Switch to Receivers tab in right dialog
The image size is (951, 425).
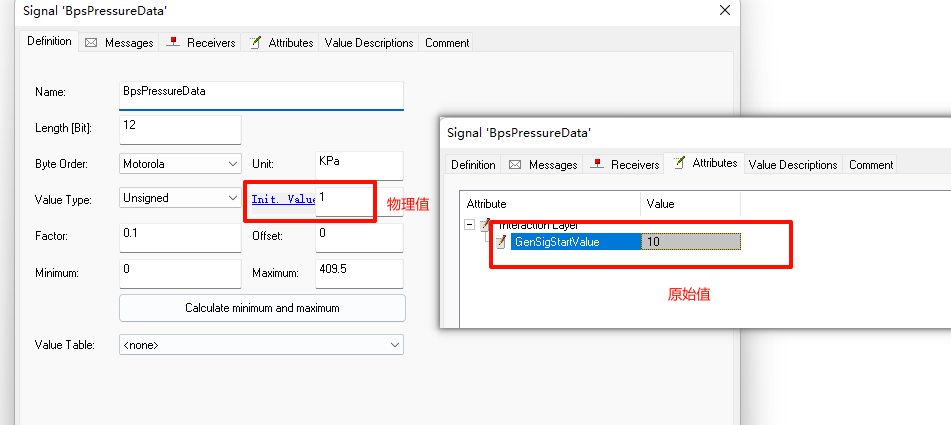623,164
